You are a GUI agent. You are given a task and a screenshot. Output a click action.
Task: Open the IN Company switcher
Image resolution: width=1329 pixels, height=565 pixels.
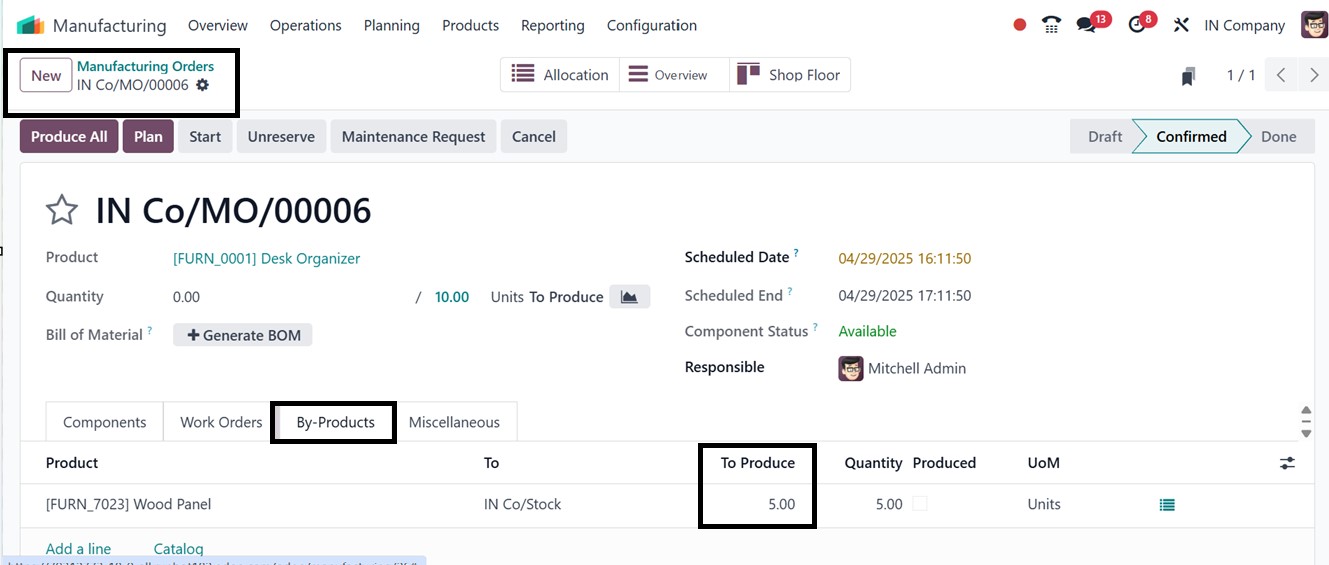click(1244, 25)
